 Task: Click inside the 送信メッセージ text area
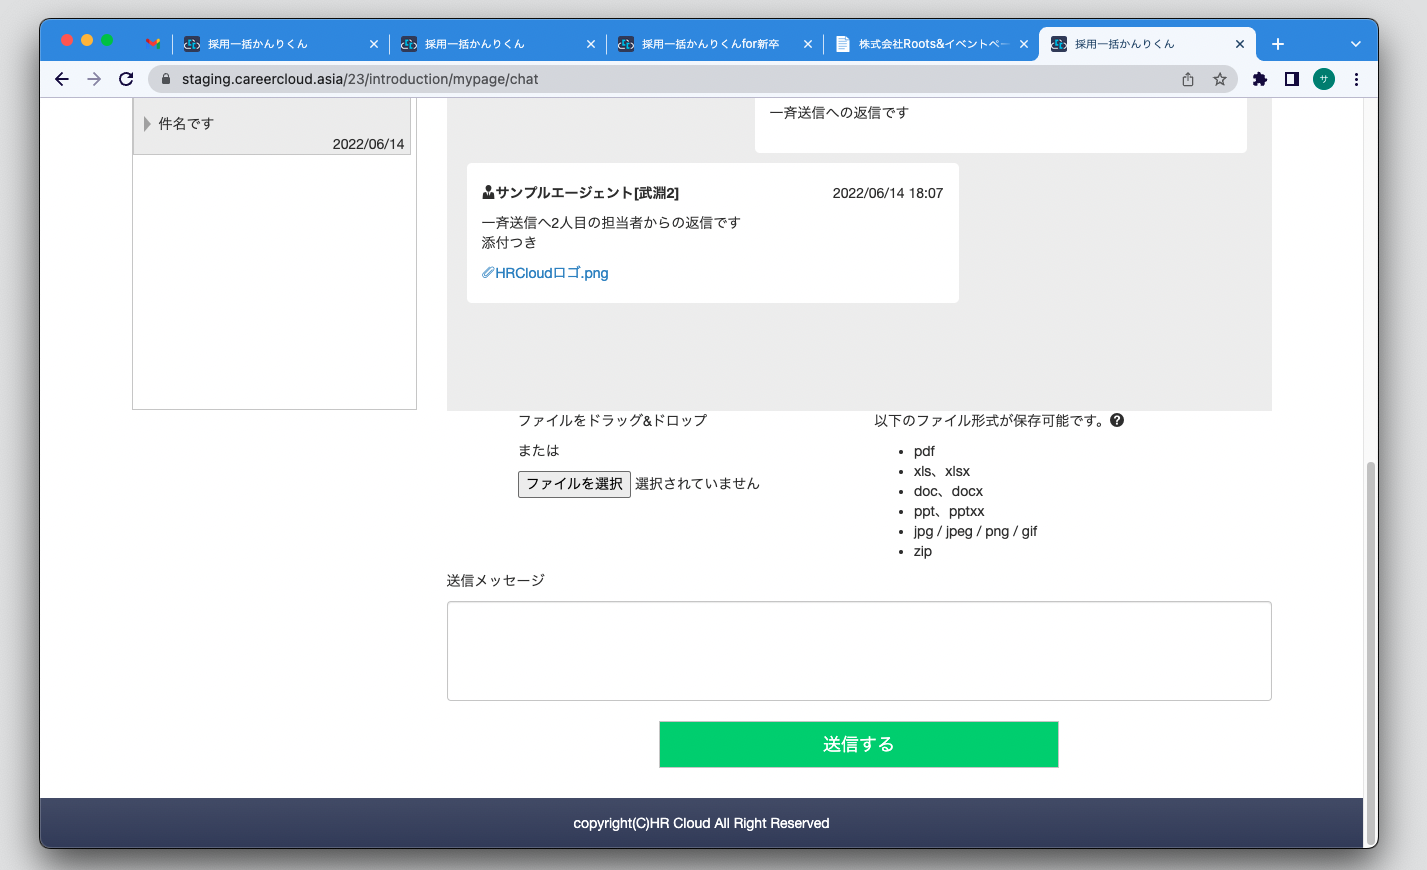857,650
